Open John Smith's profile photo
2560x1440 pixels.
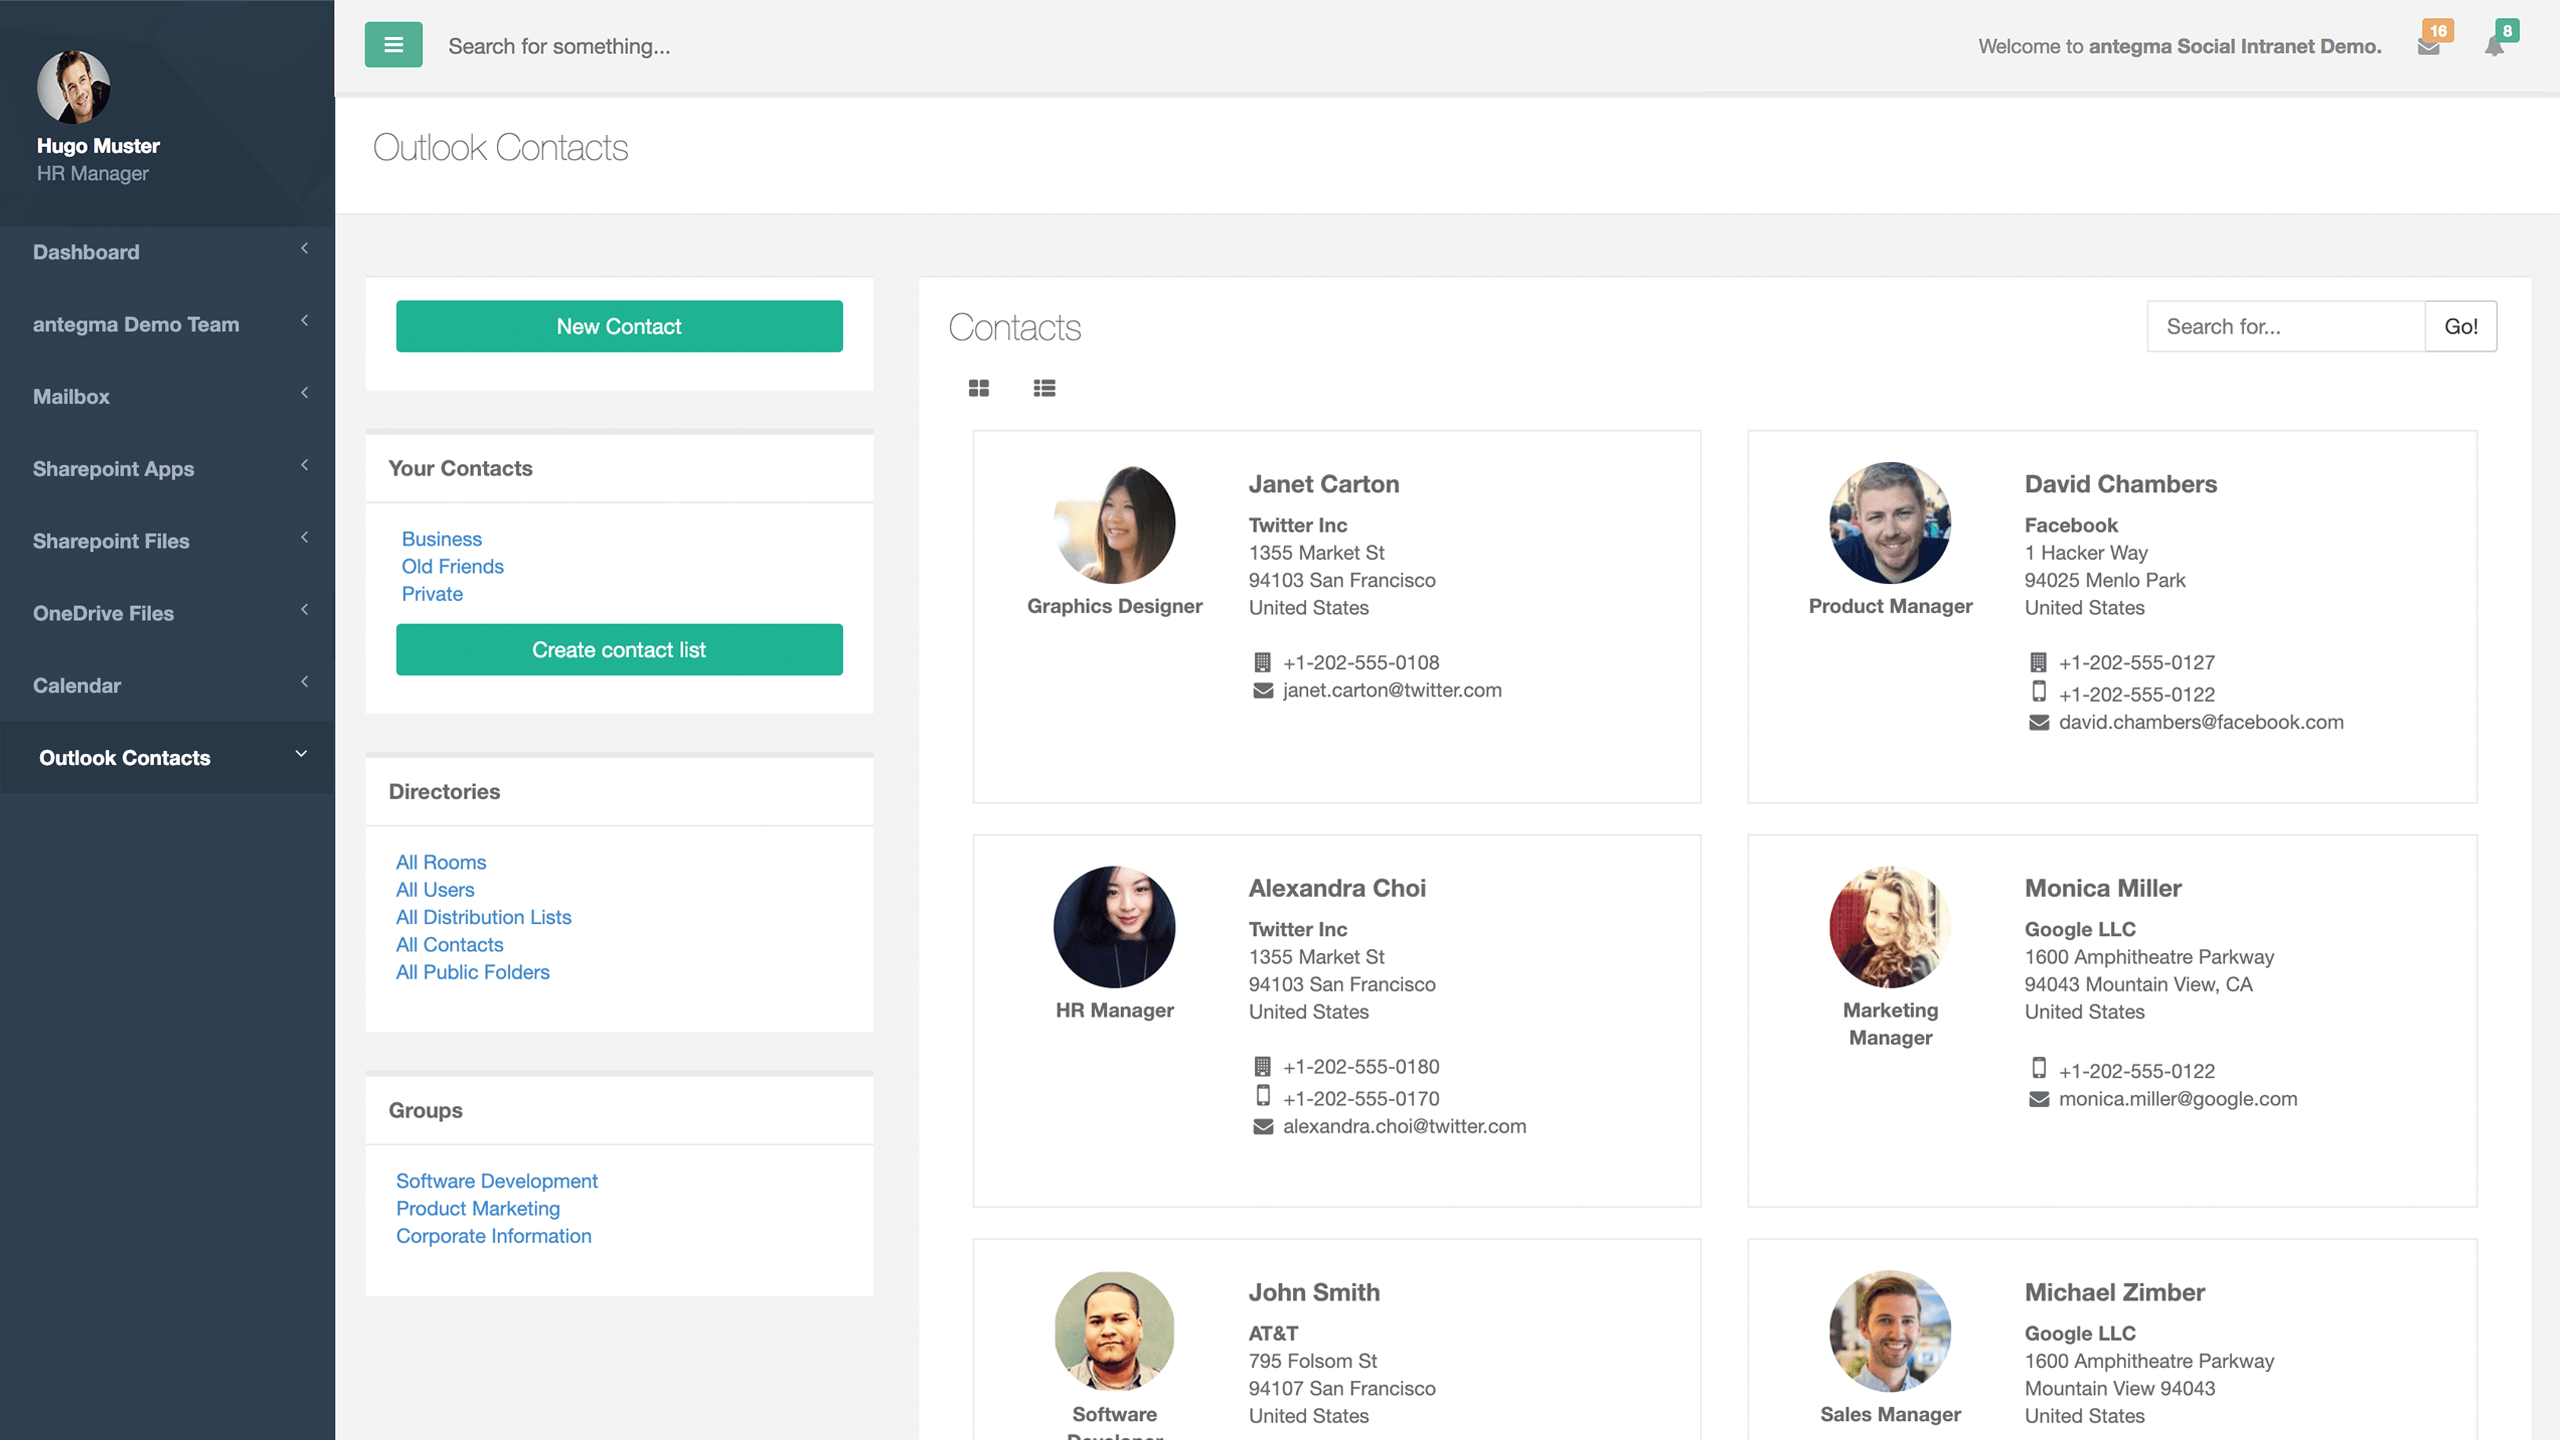(x=1114, y=1331)
